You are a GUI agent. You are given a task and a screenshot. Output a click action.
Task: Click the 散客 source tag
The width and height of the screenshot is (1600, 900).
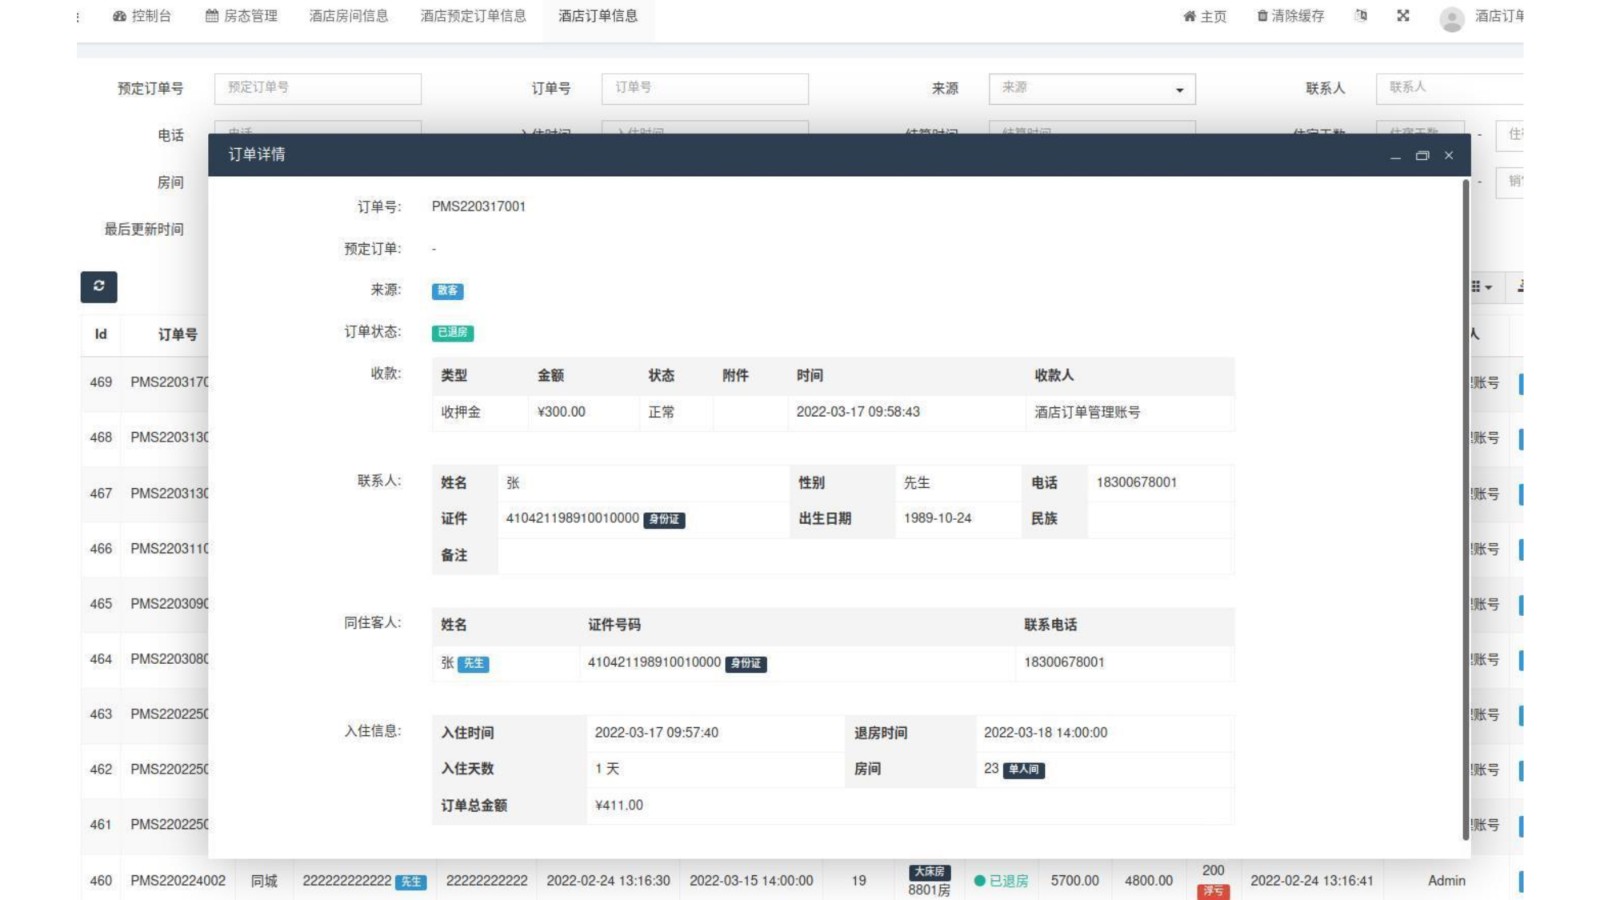click(448, 291)
